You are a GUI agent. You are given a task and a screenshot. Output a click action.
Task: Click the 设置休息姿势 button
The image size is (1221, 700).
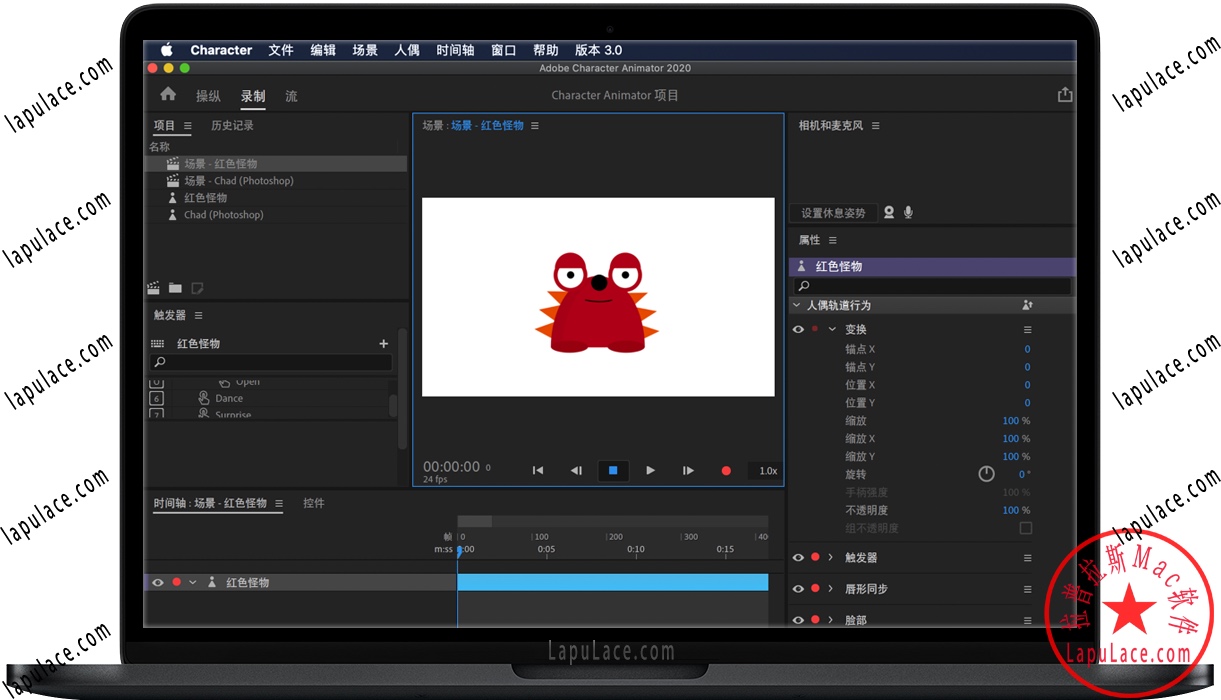click(833, 212)
